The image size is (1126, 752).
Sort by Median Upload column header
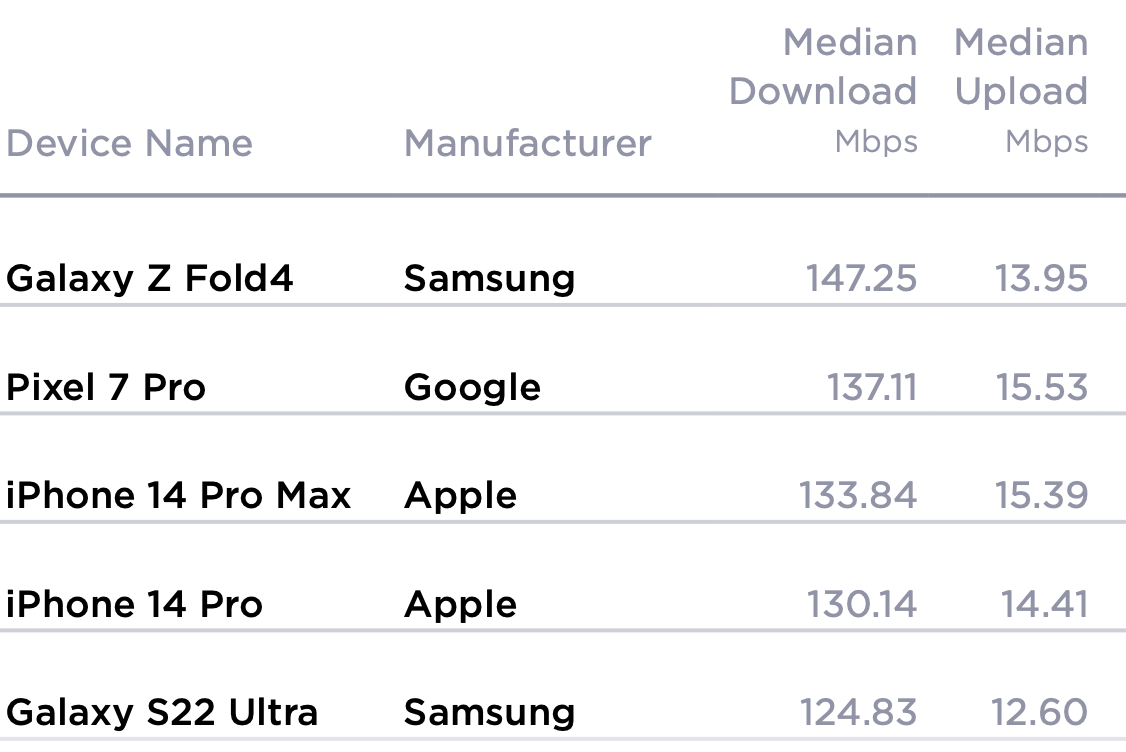(1020, 91)
